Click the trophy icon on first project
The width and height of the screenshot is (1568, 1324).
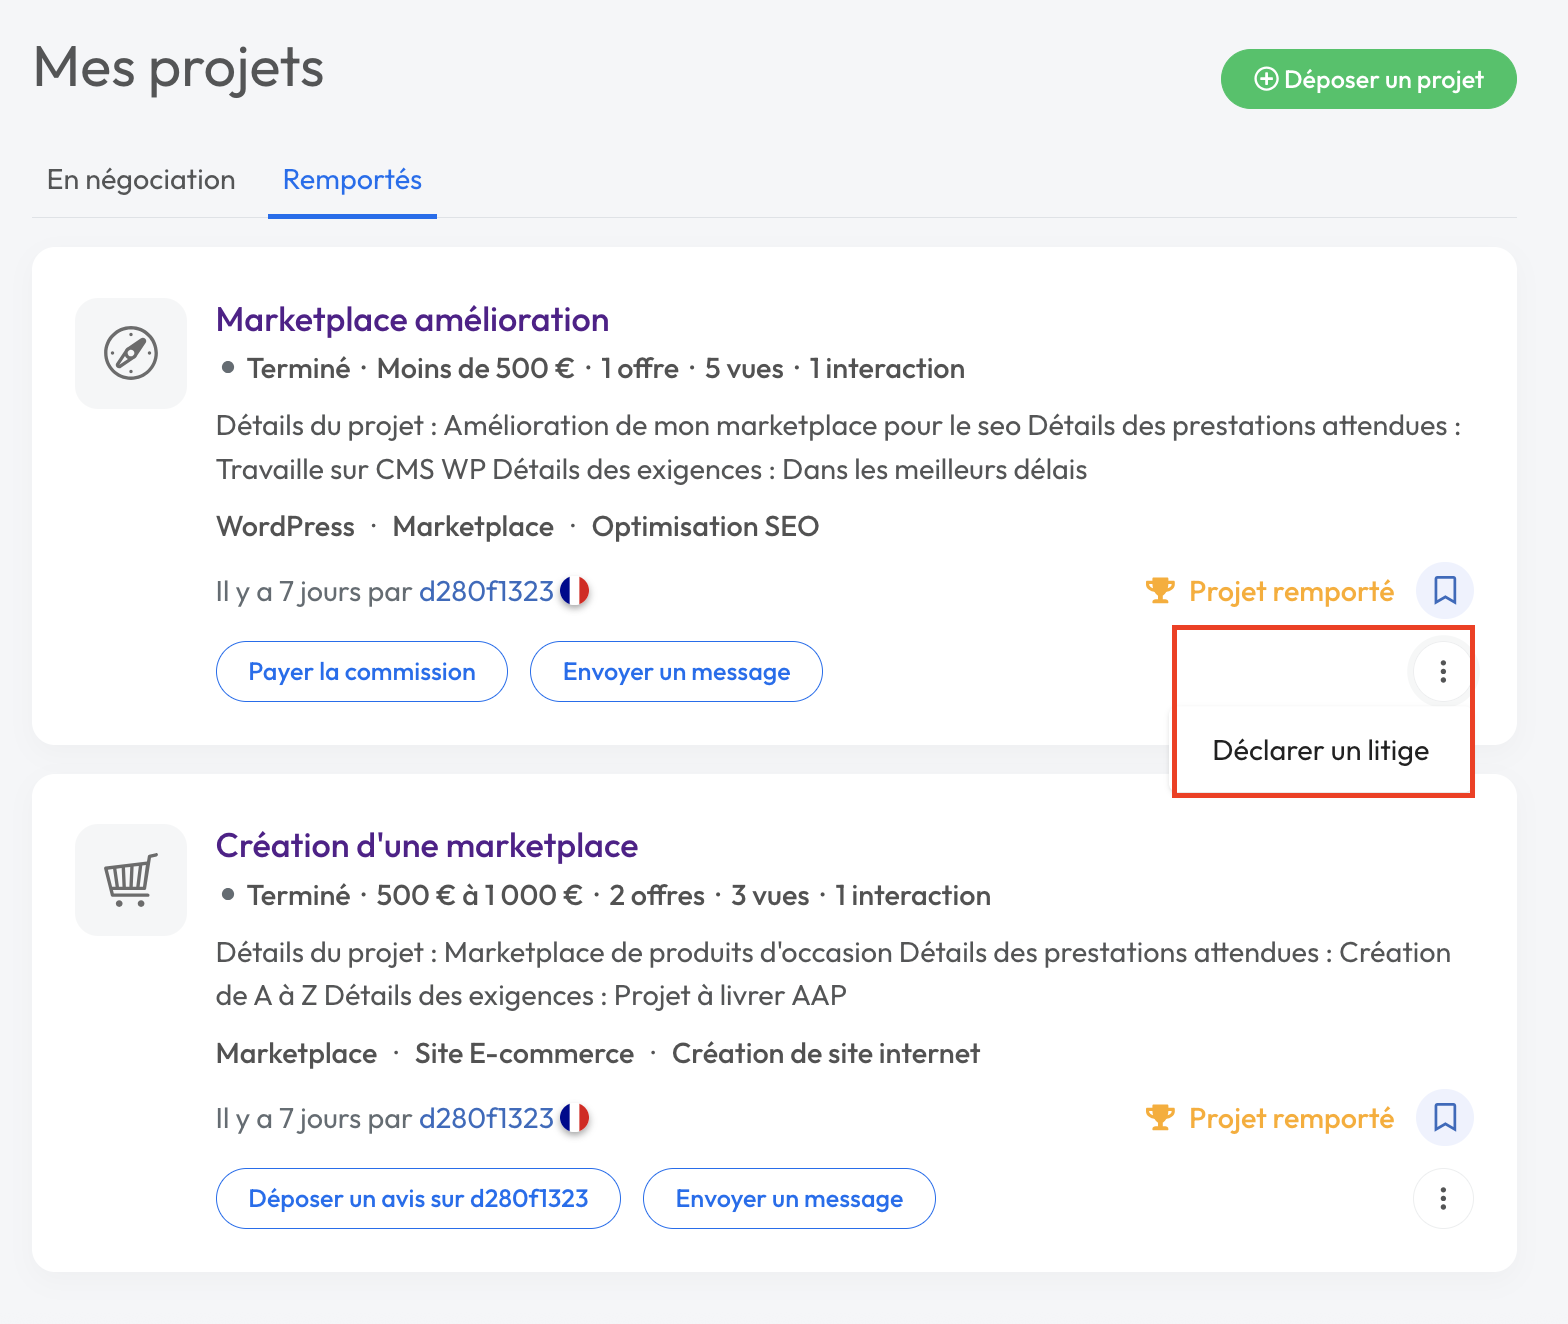pyautogui.click(x=1159, y=591)
